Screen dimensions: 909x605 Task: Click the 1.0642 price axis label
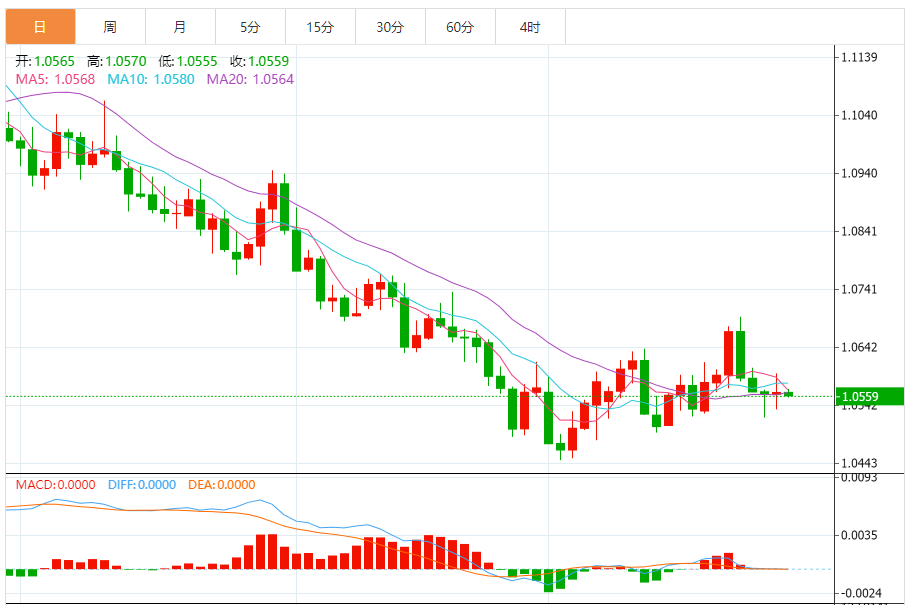(x=859, y=347)
